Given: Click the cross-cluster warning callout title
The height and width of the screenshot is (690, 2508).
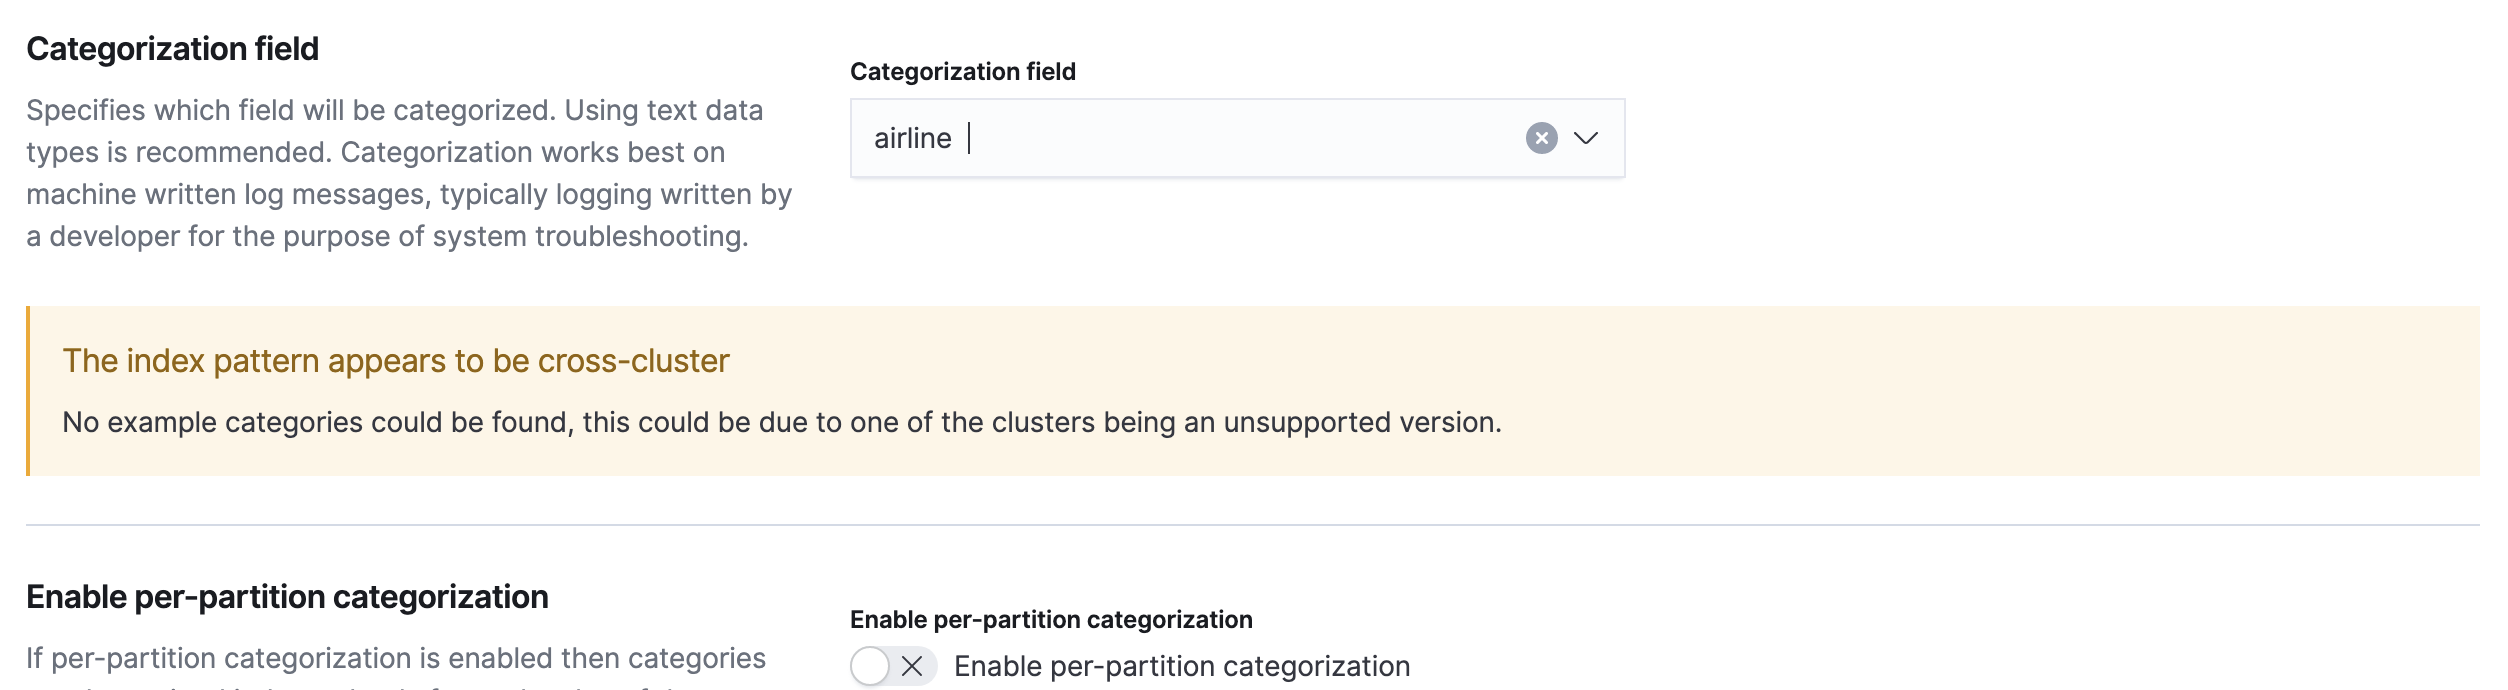Looking at the screenshot, I should tap(396, 361).
